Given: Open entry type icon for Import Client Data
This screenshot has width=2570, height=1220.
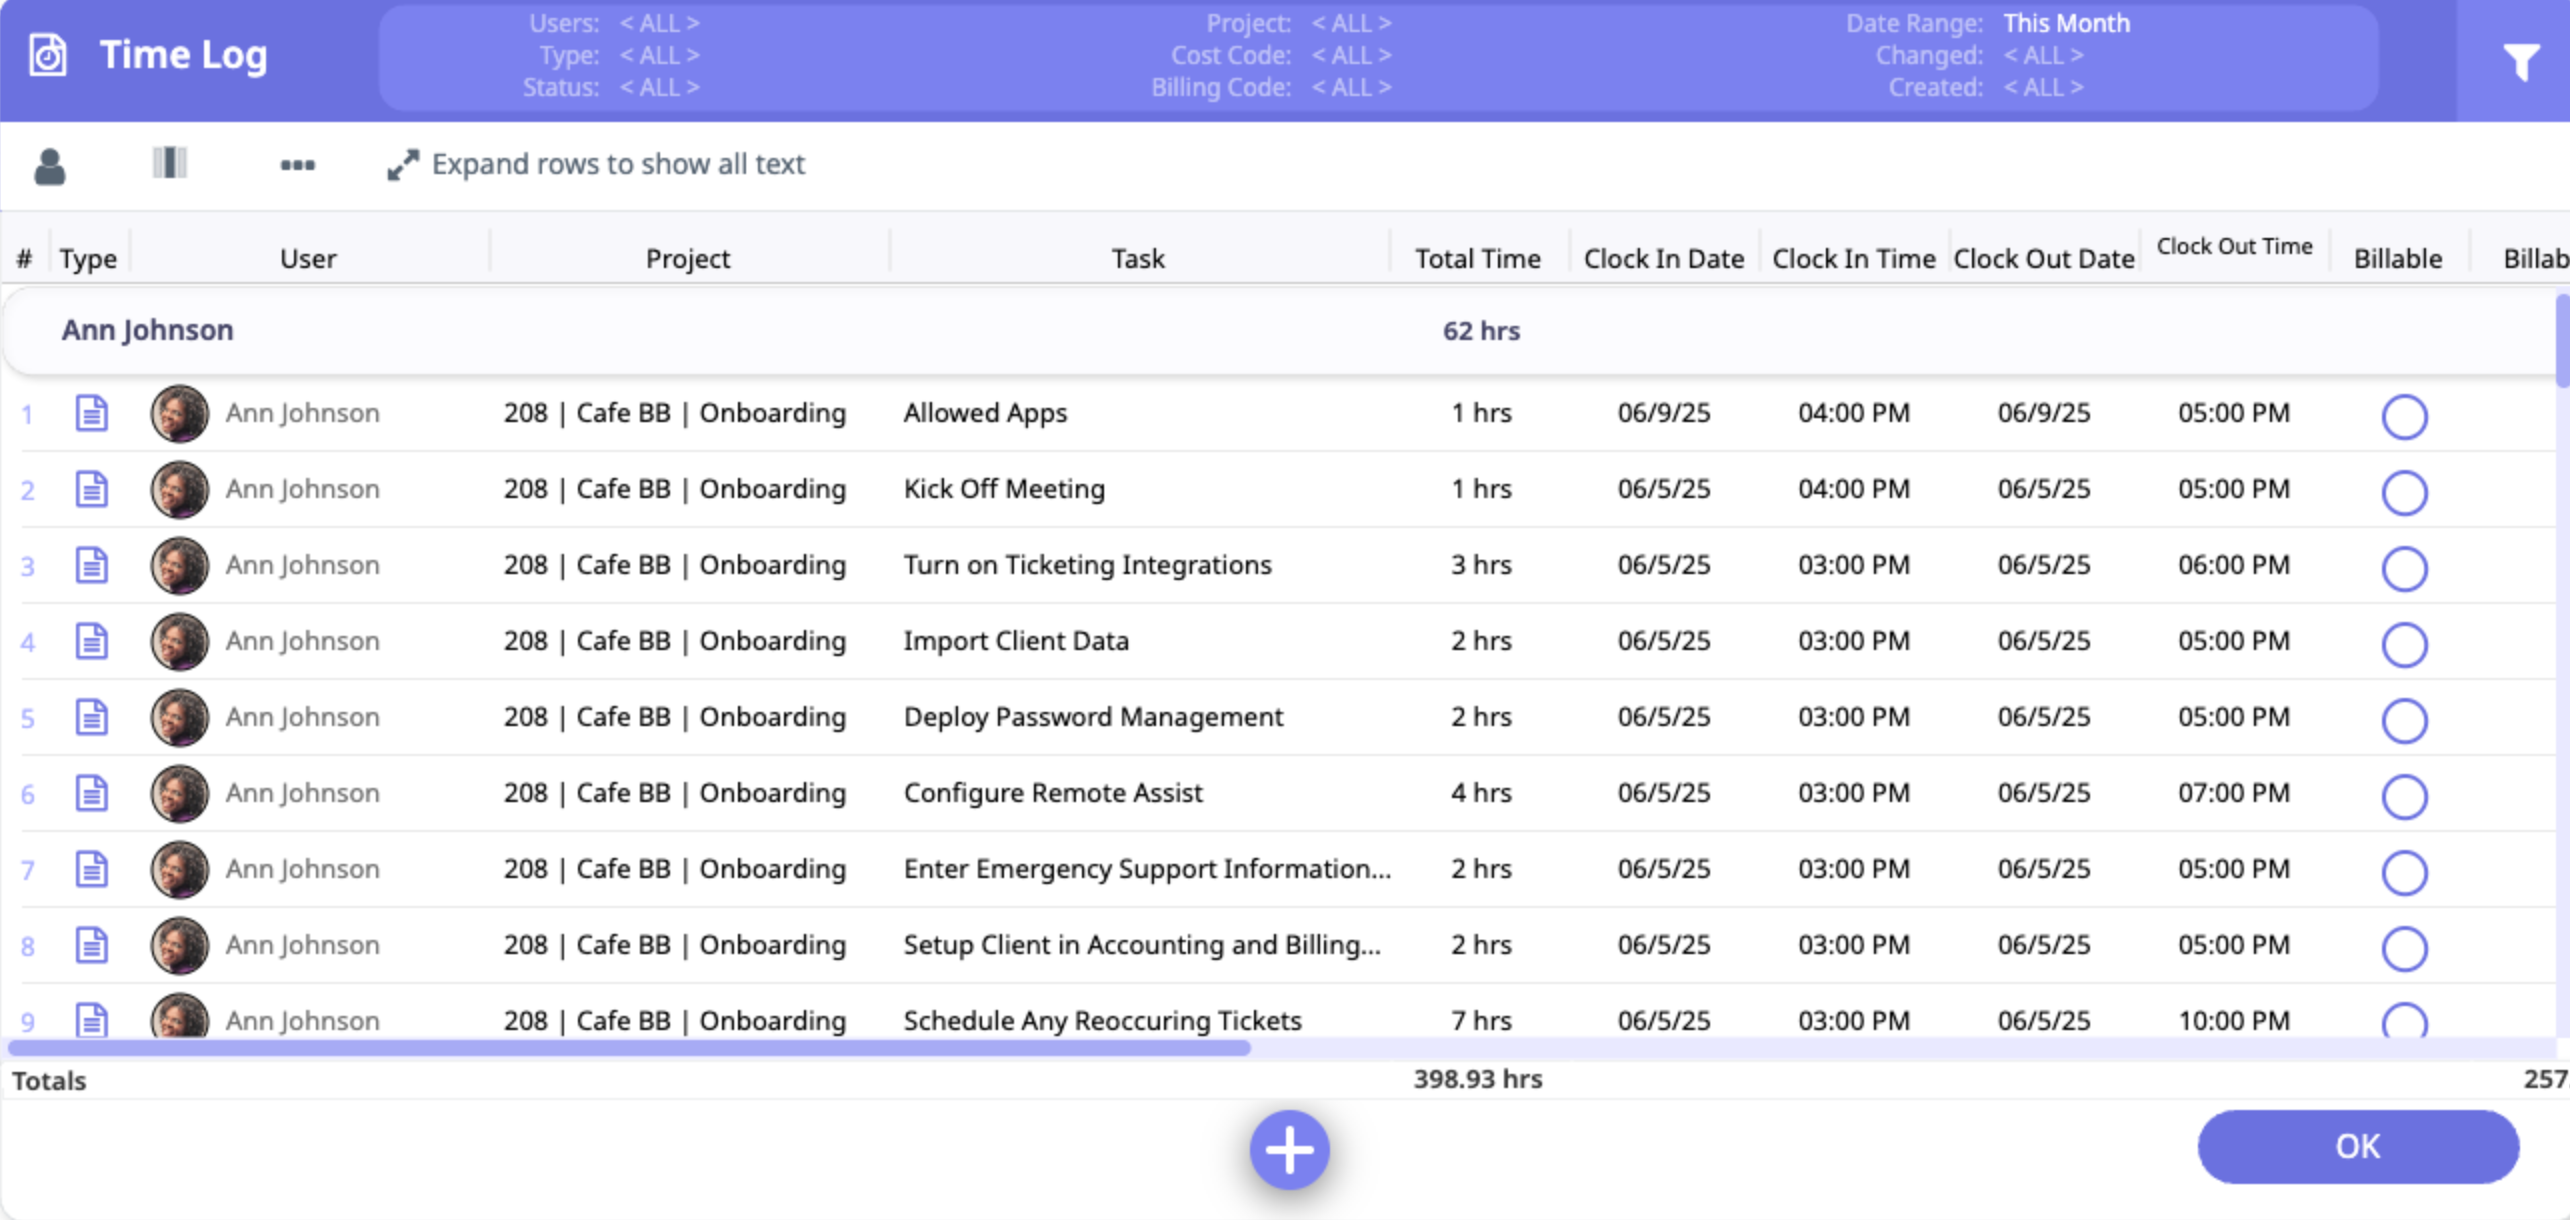Looking at the screenshot, I should point(91,641).
